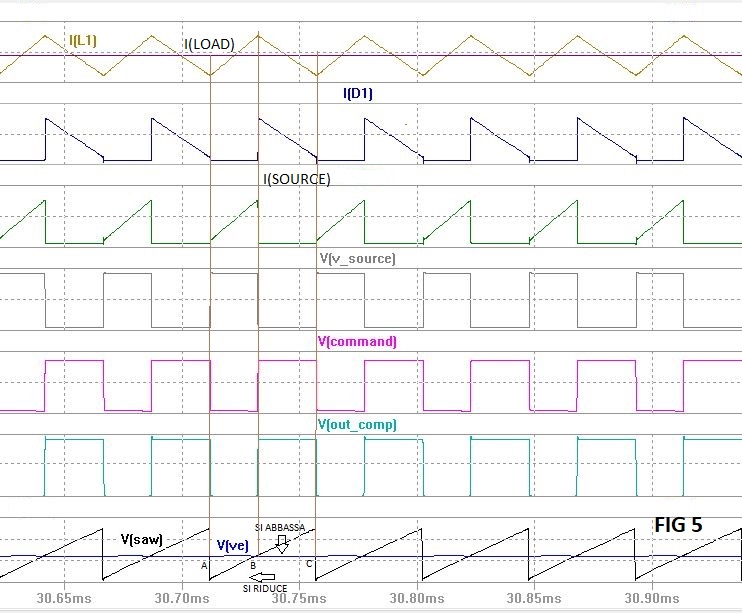Select the V(out_comp) trace label
Screen dimensions: 742x613
(x=357, y=424)
